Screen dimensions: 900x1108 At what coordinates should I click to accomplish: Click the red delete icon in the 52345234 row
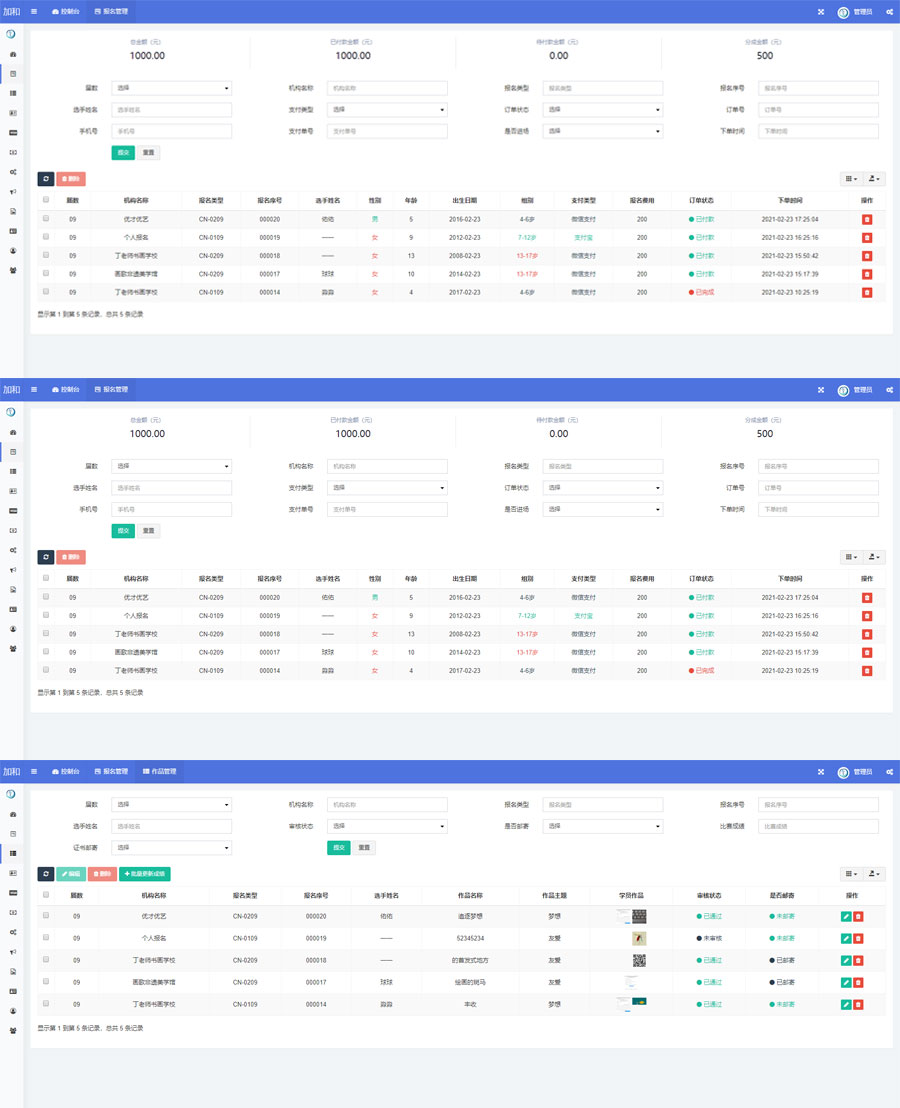(858, 938)
